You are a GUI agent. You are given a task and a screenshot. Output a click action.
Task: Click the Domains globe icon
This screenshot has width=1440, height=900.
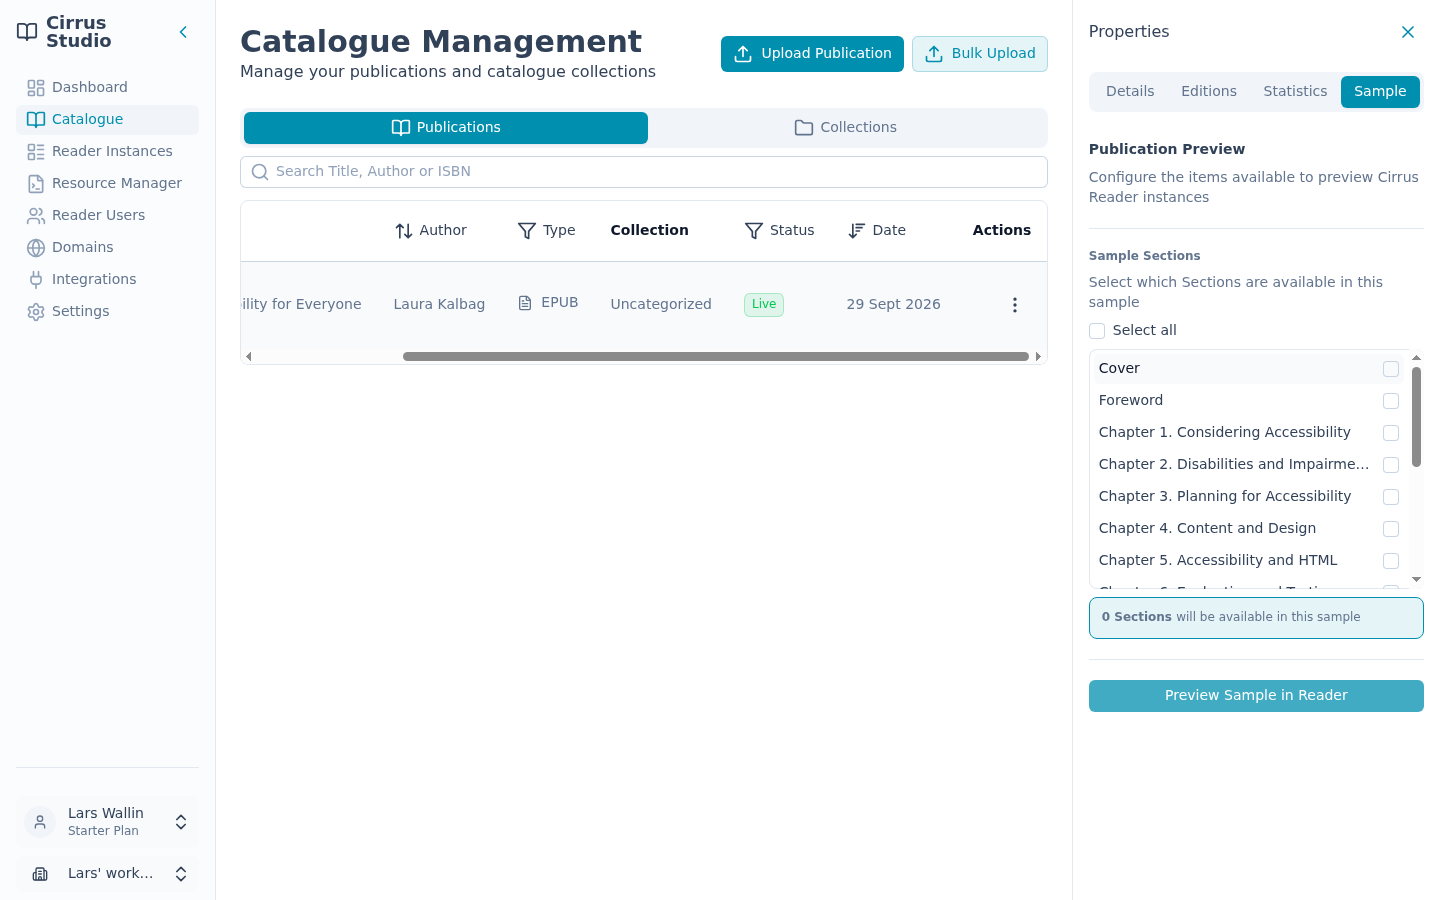(x=36, y=248)
